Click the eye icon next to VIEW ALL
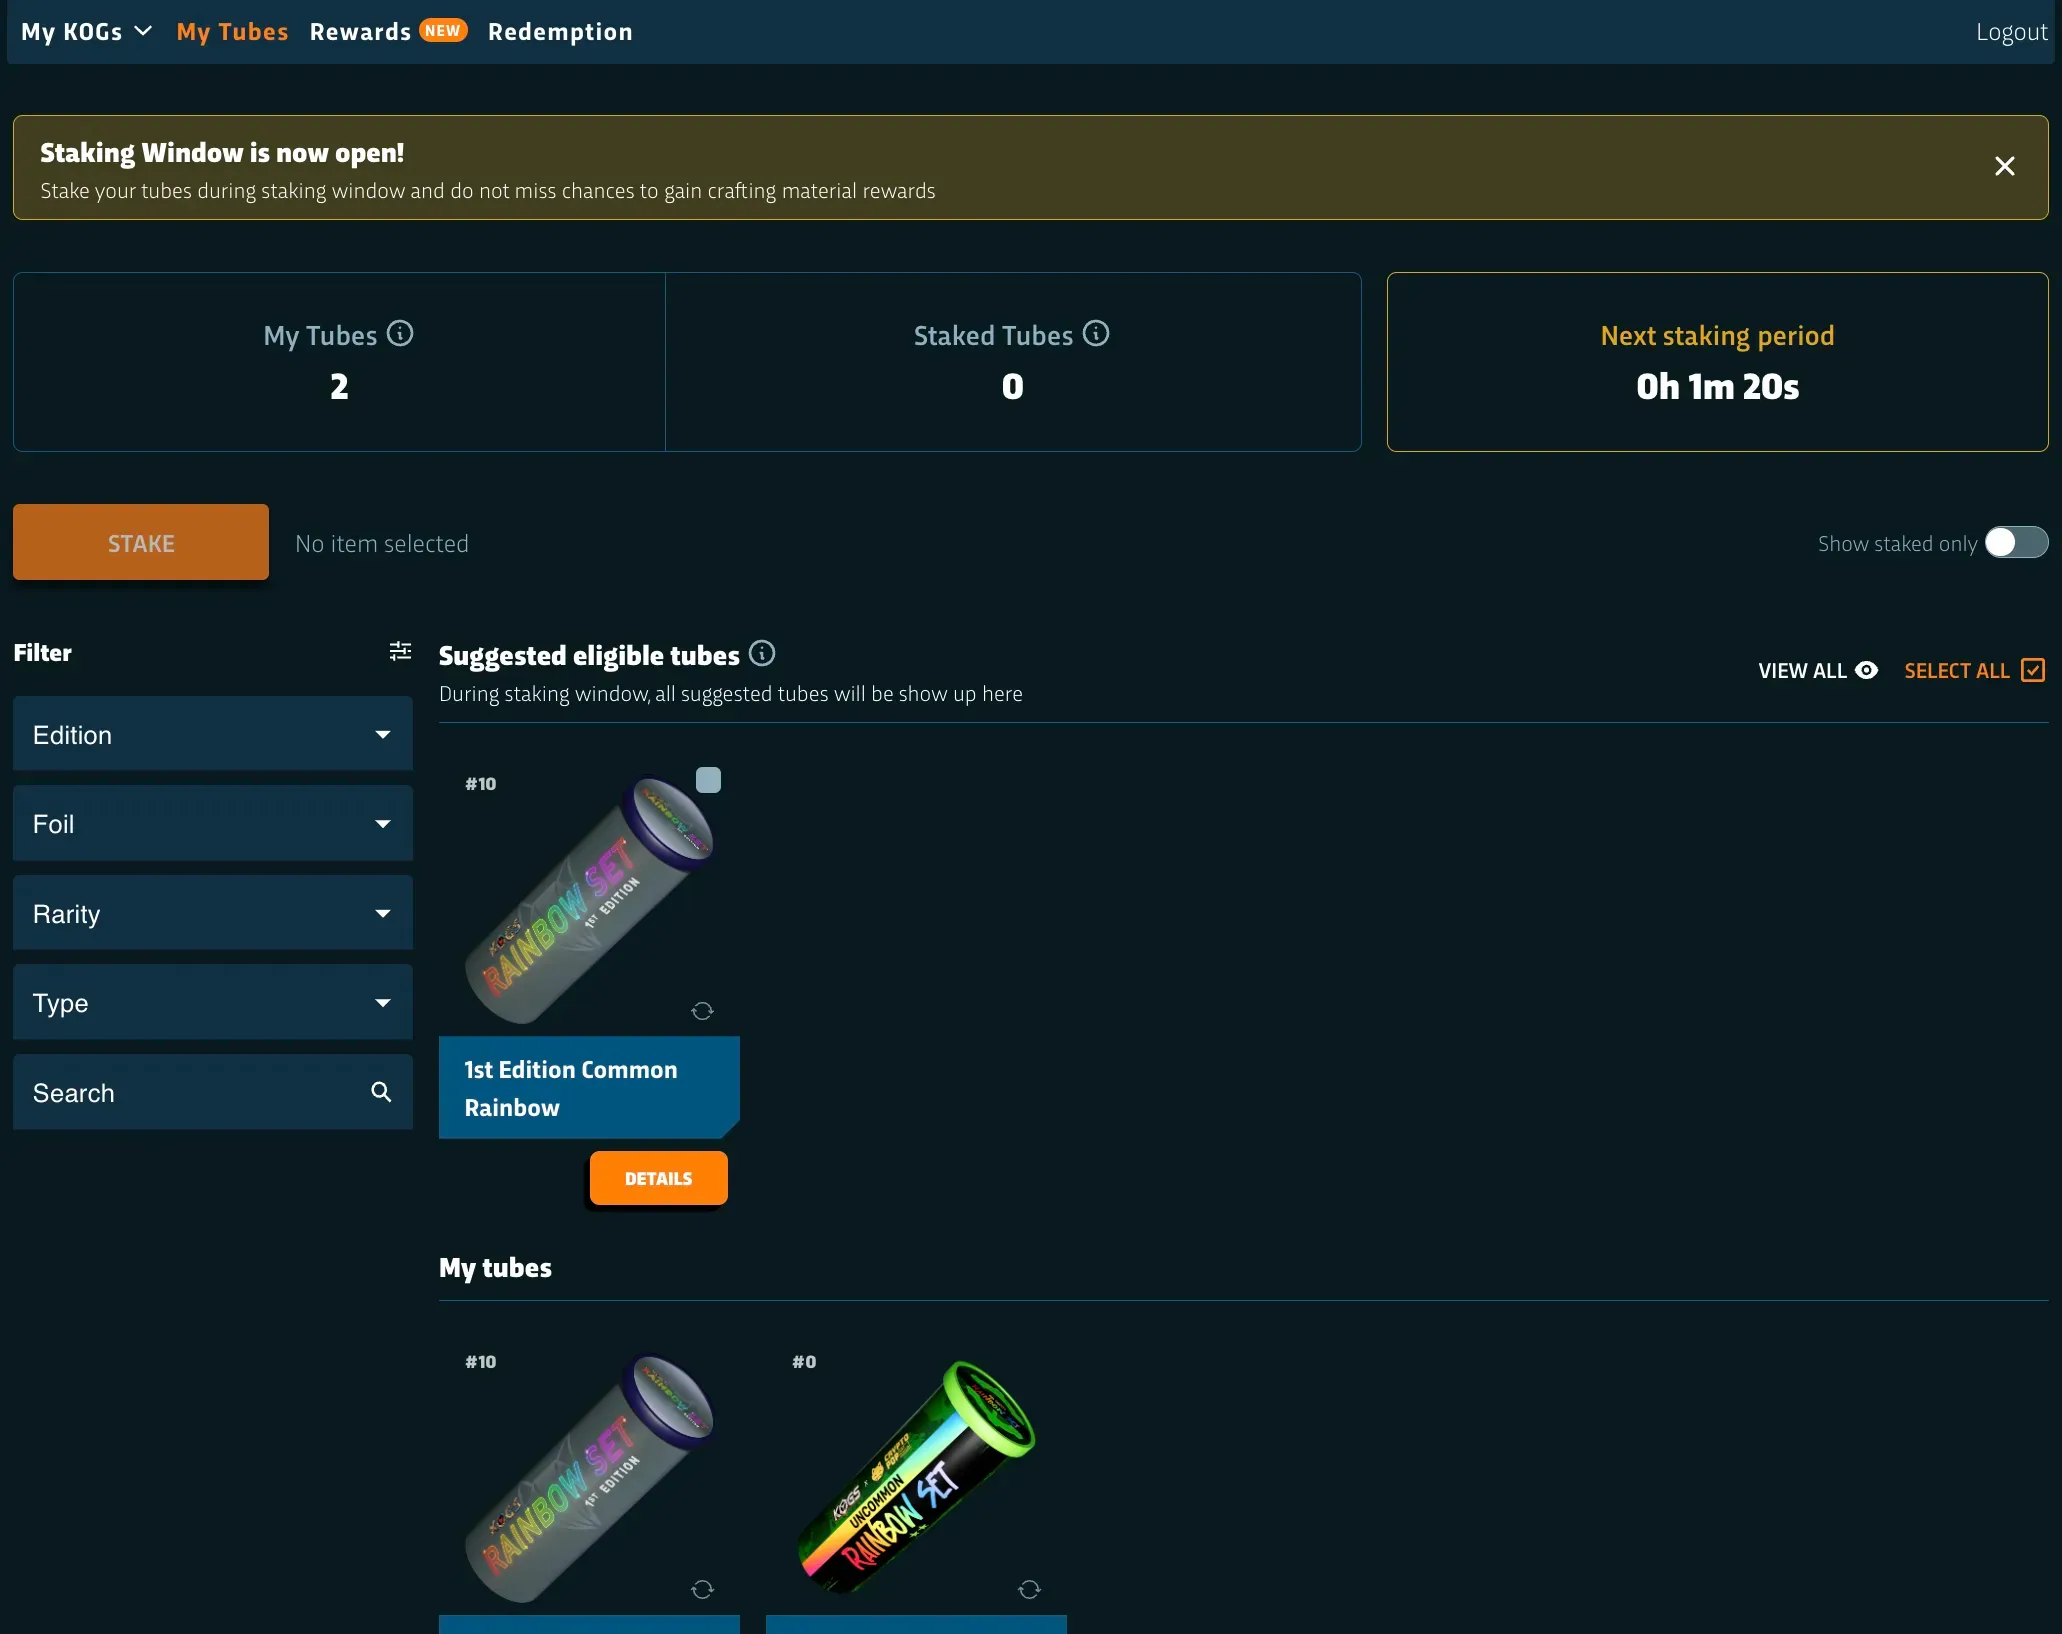Screen dimensions: 2062x1634 (1868, 670)
